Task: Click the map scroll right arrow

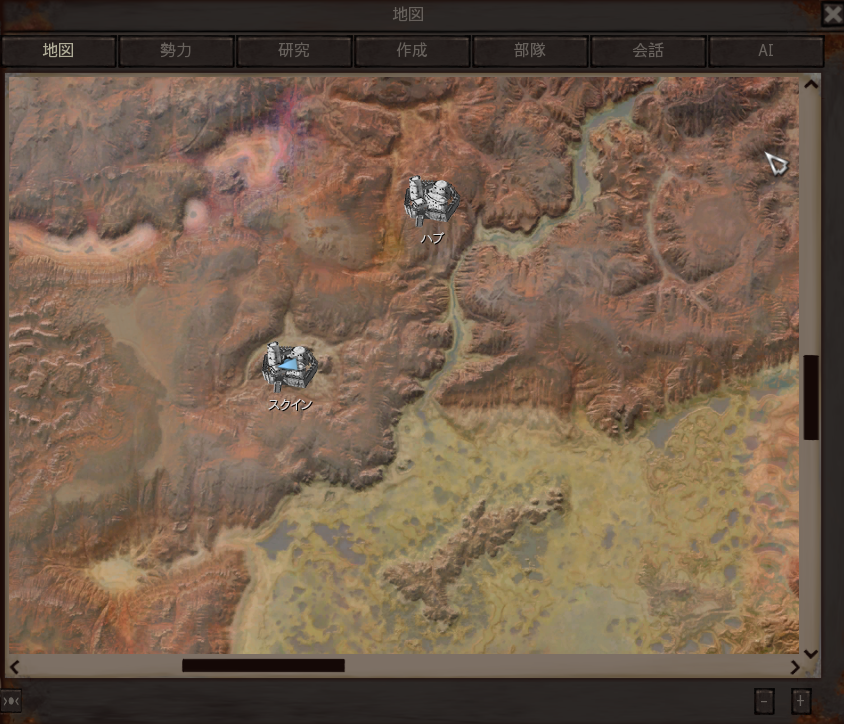Action: [x=795, y=667]
